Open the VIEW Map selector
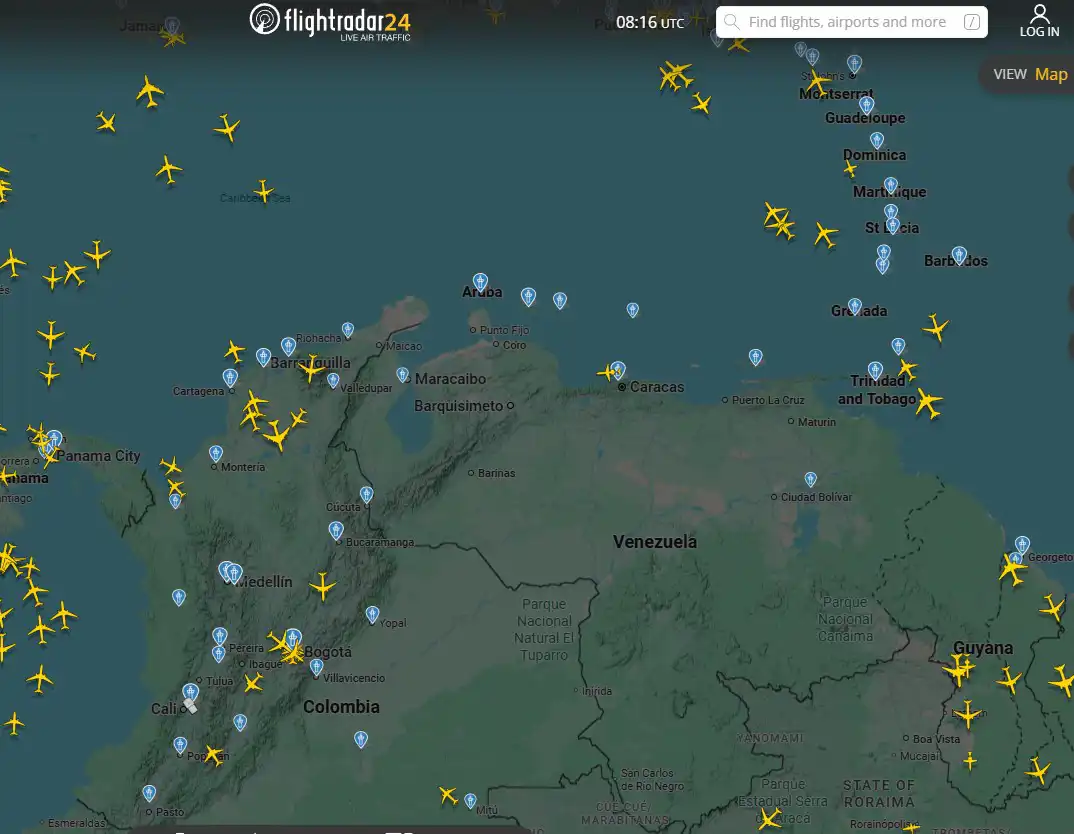Screen dimensions: 1074x834 [x=1030, y=74]
